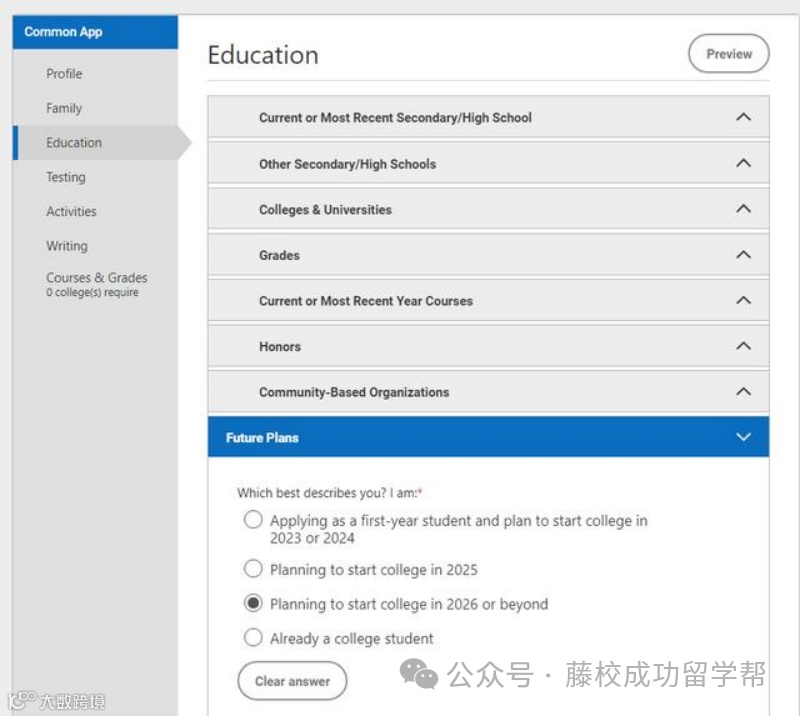Toggle chevron for Community-Based Organizations
The image size is (800, 717).
(743, 391)
